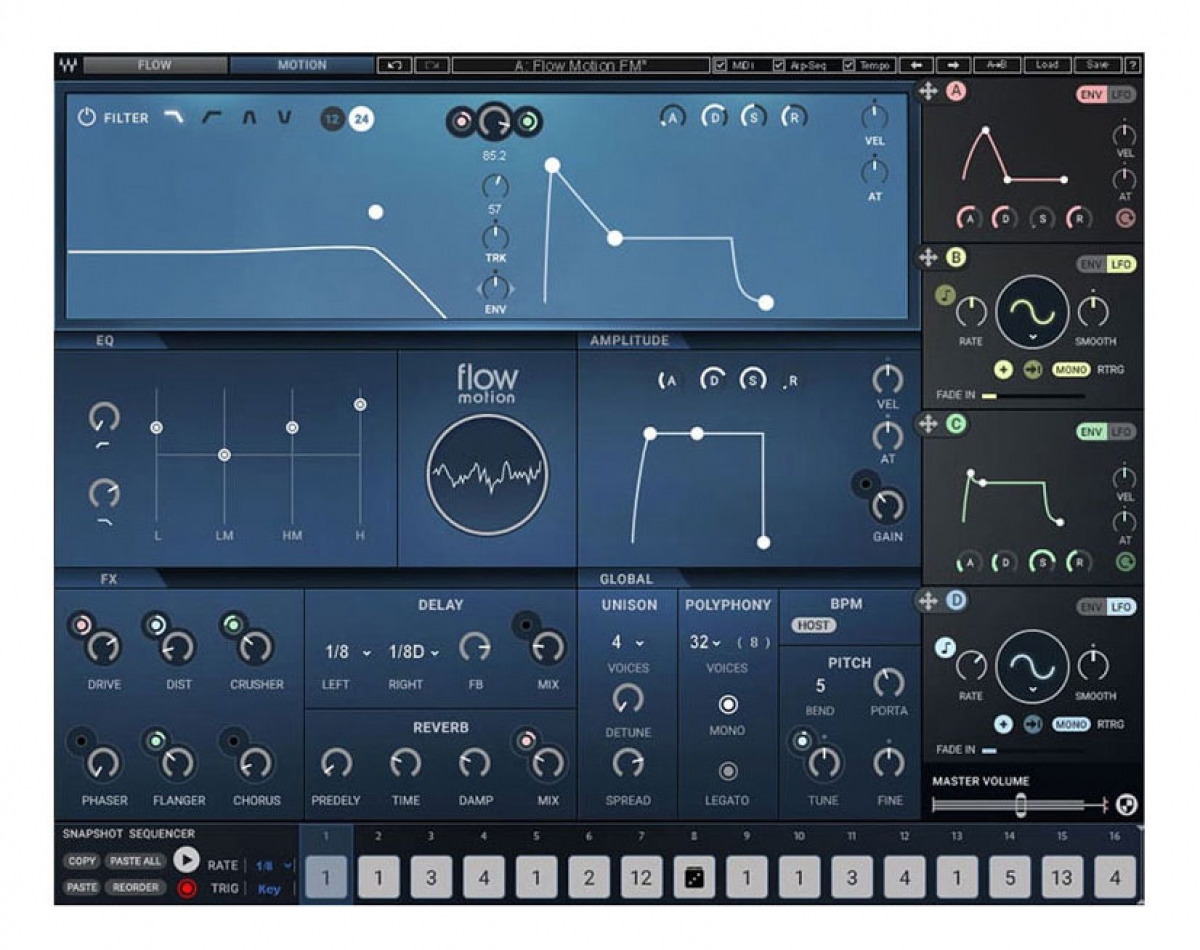Click the MASTER VOLUME slider handle
1200x950 pixels.
click(x=1020, y=804)
